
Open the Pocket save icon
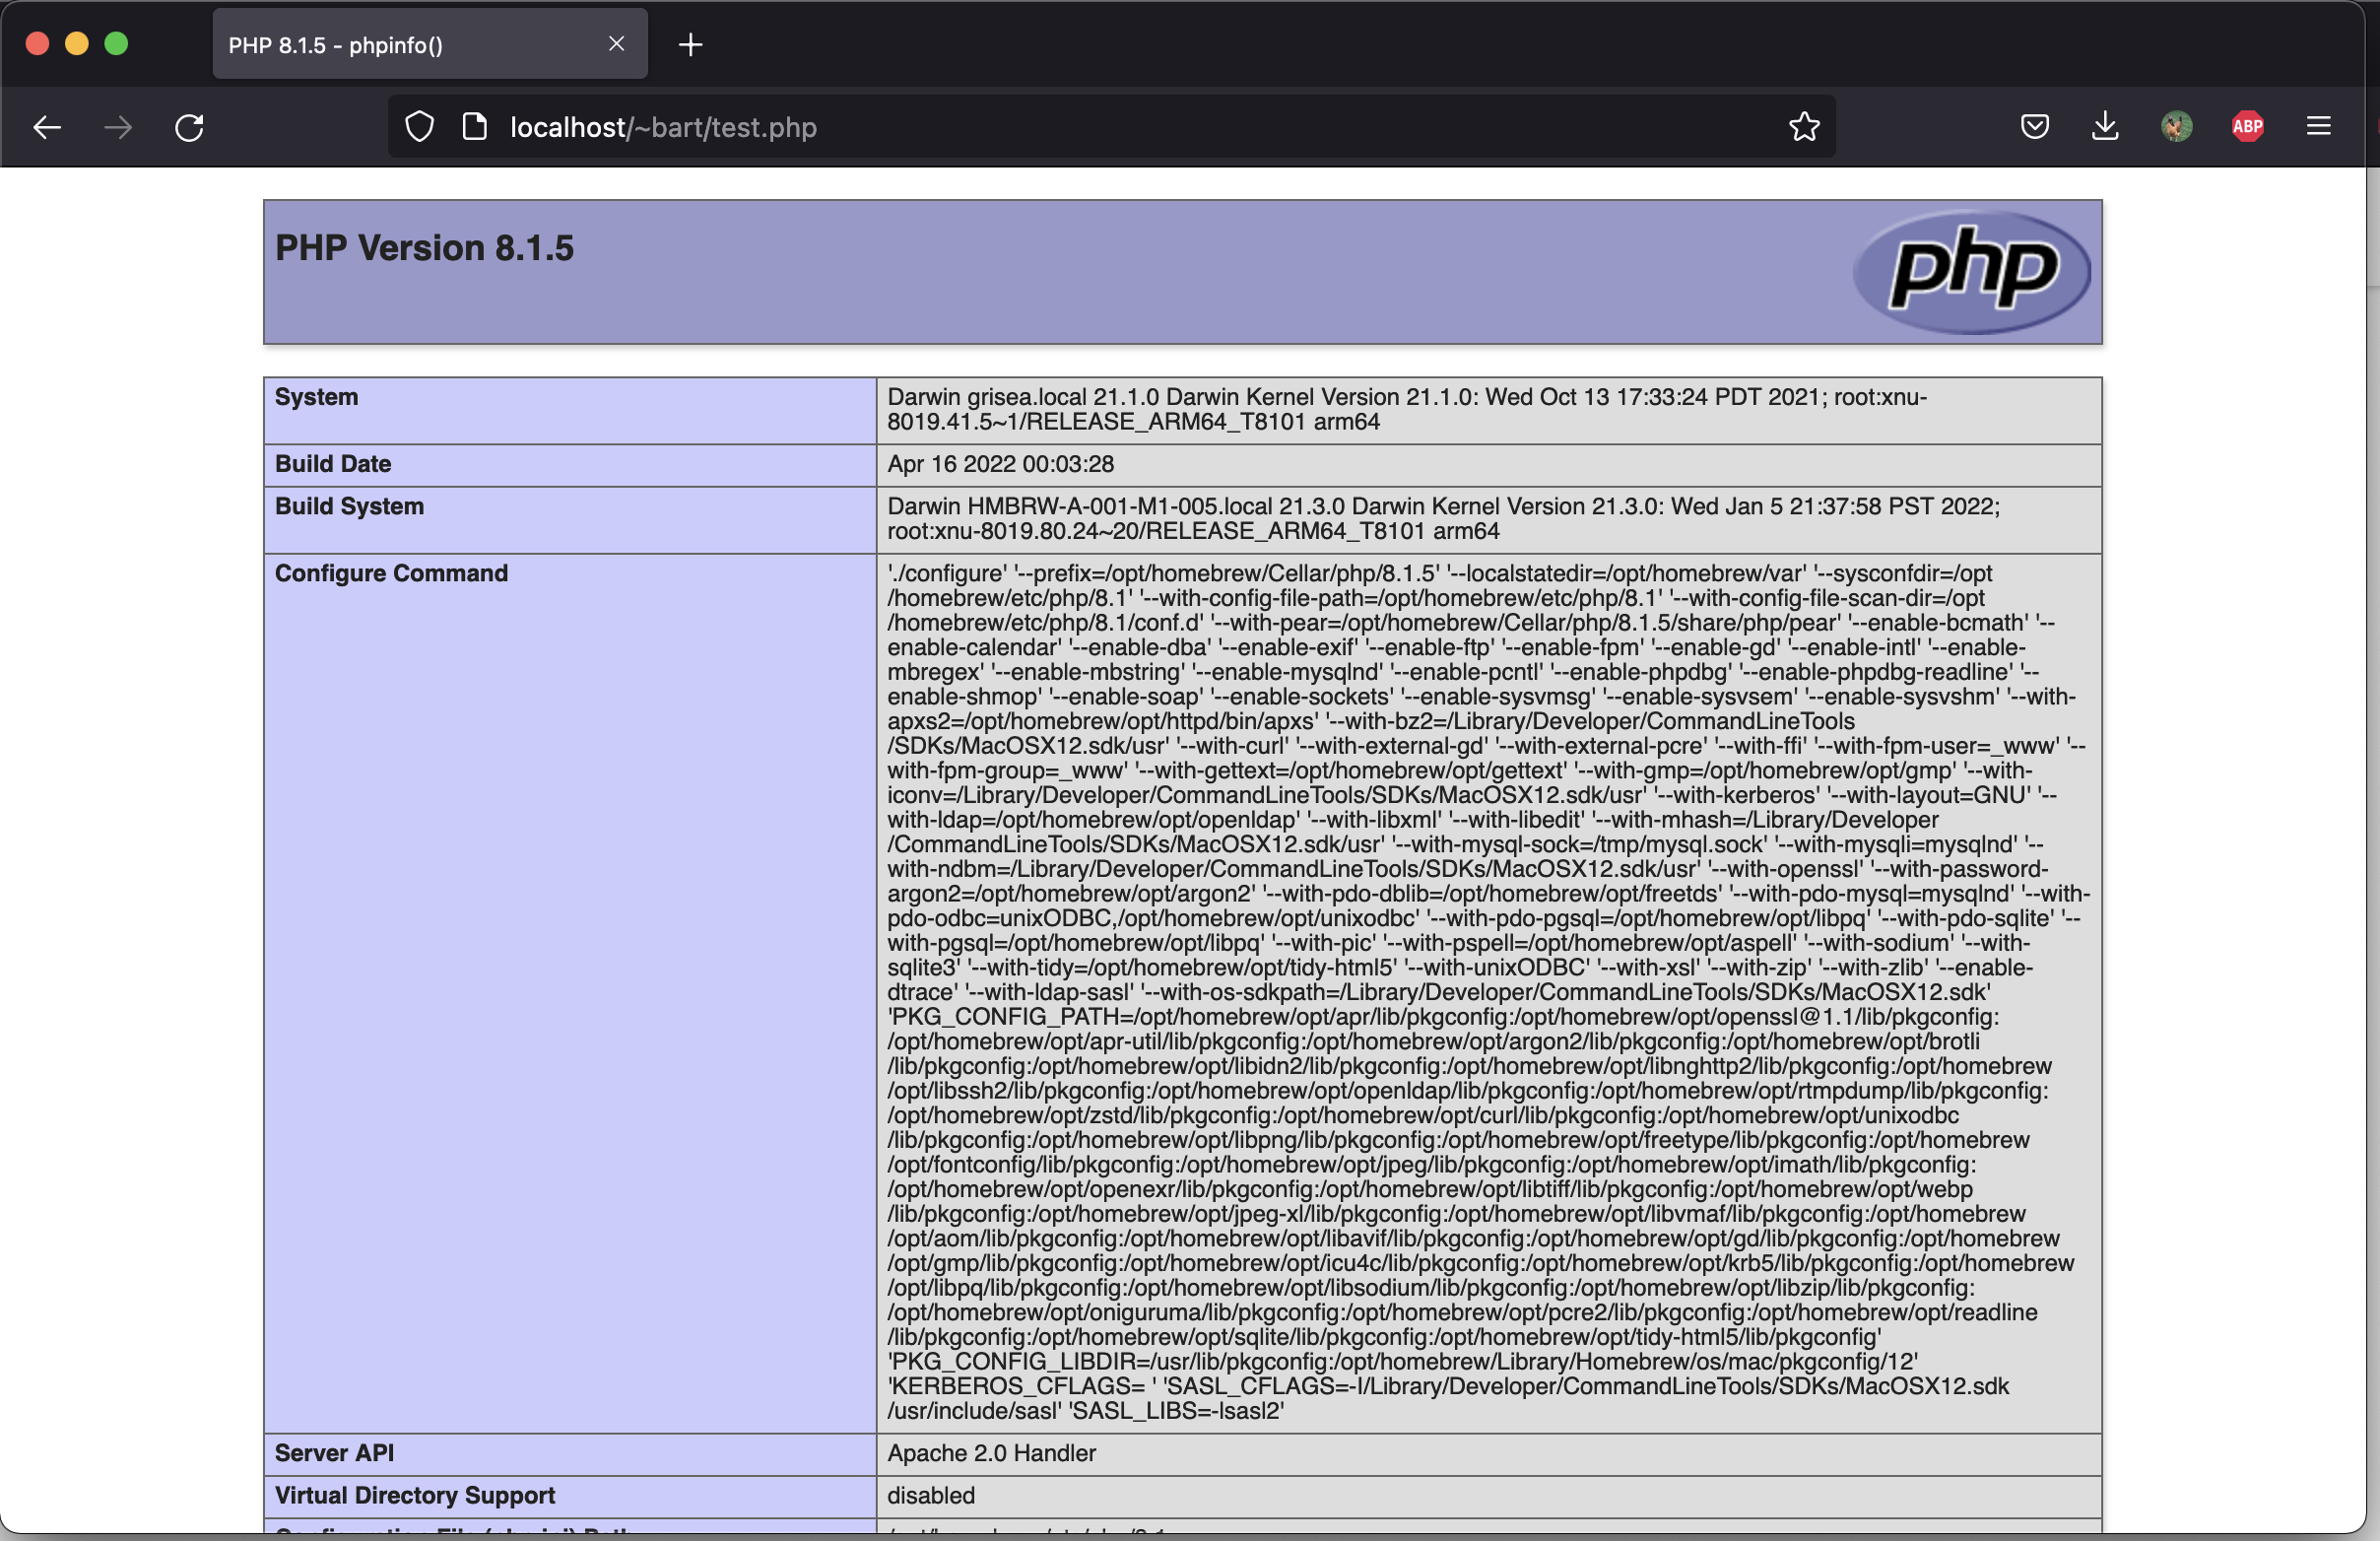pos(2034,127)
